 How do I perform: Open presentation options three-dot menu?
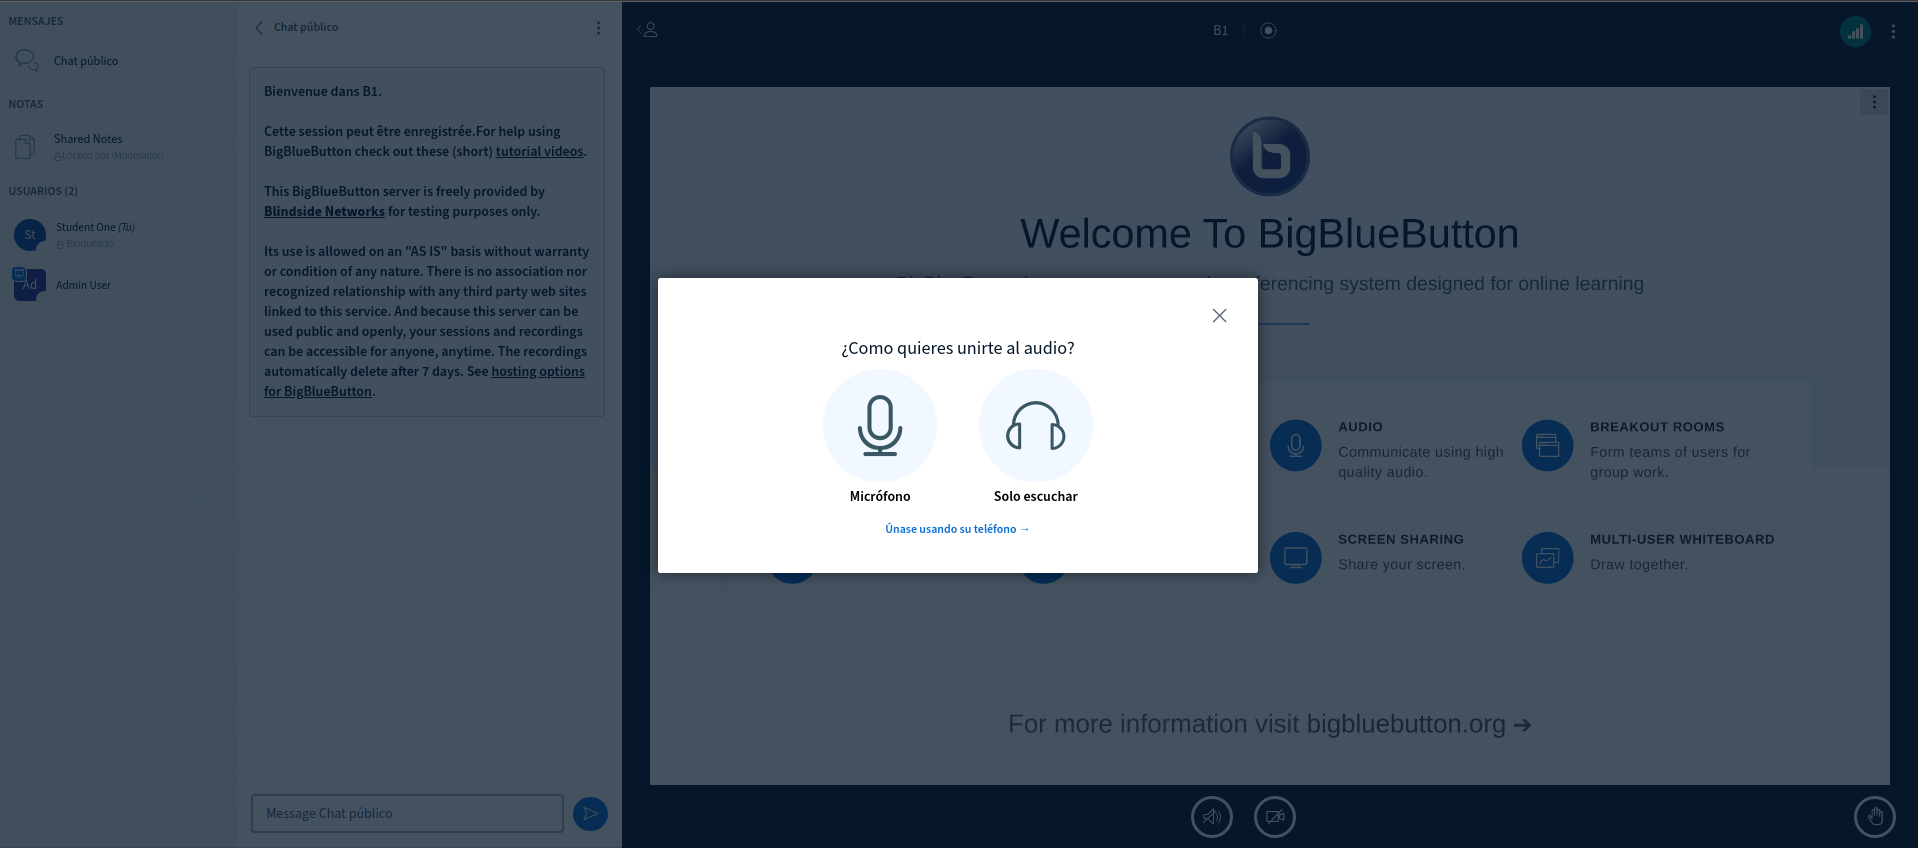click(x=1874, y=102)
